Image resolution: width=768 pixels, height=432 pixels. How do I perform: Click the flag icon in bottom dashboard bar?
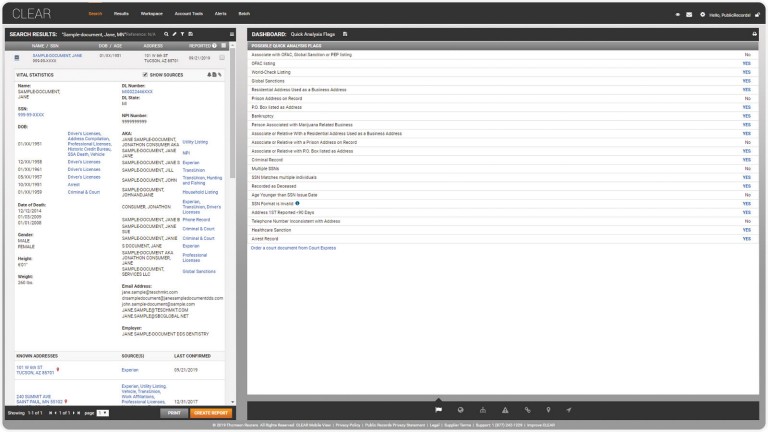point(438,410)
